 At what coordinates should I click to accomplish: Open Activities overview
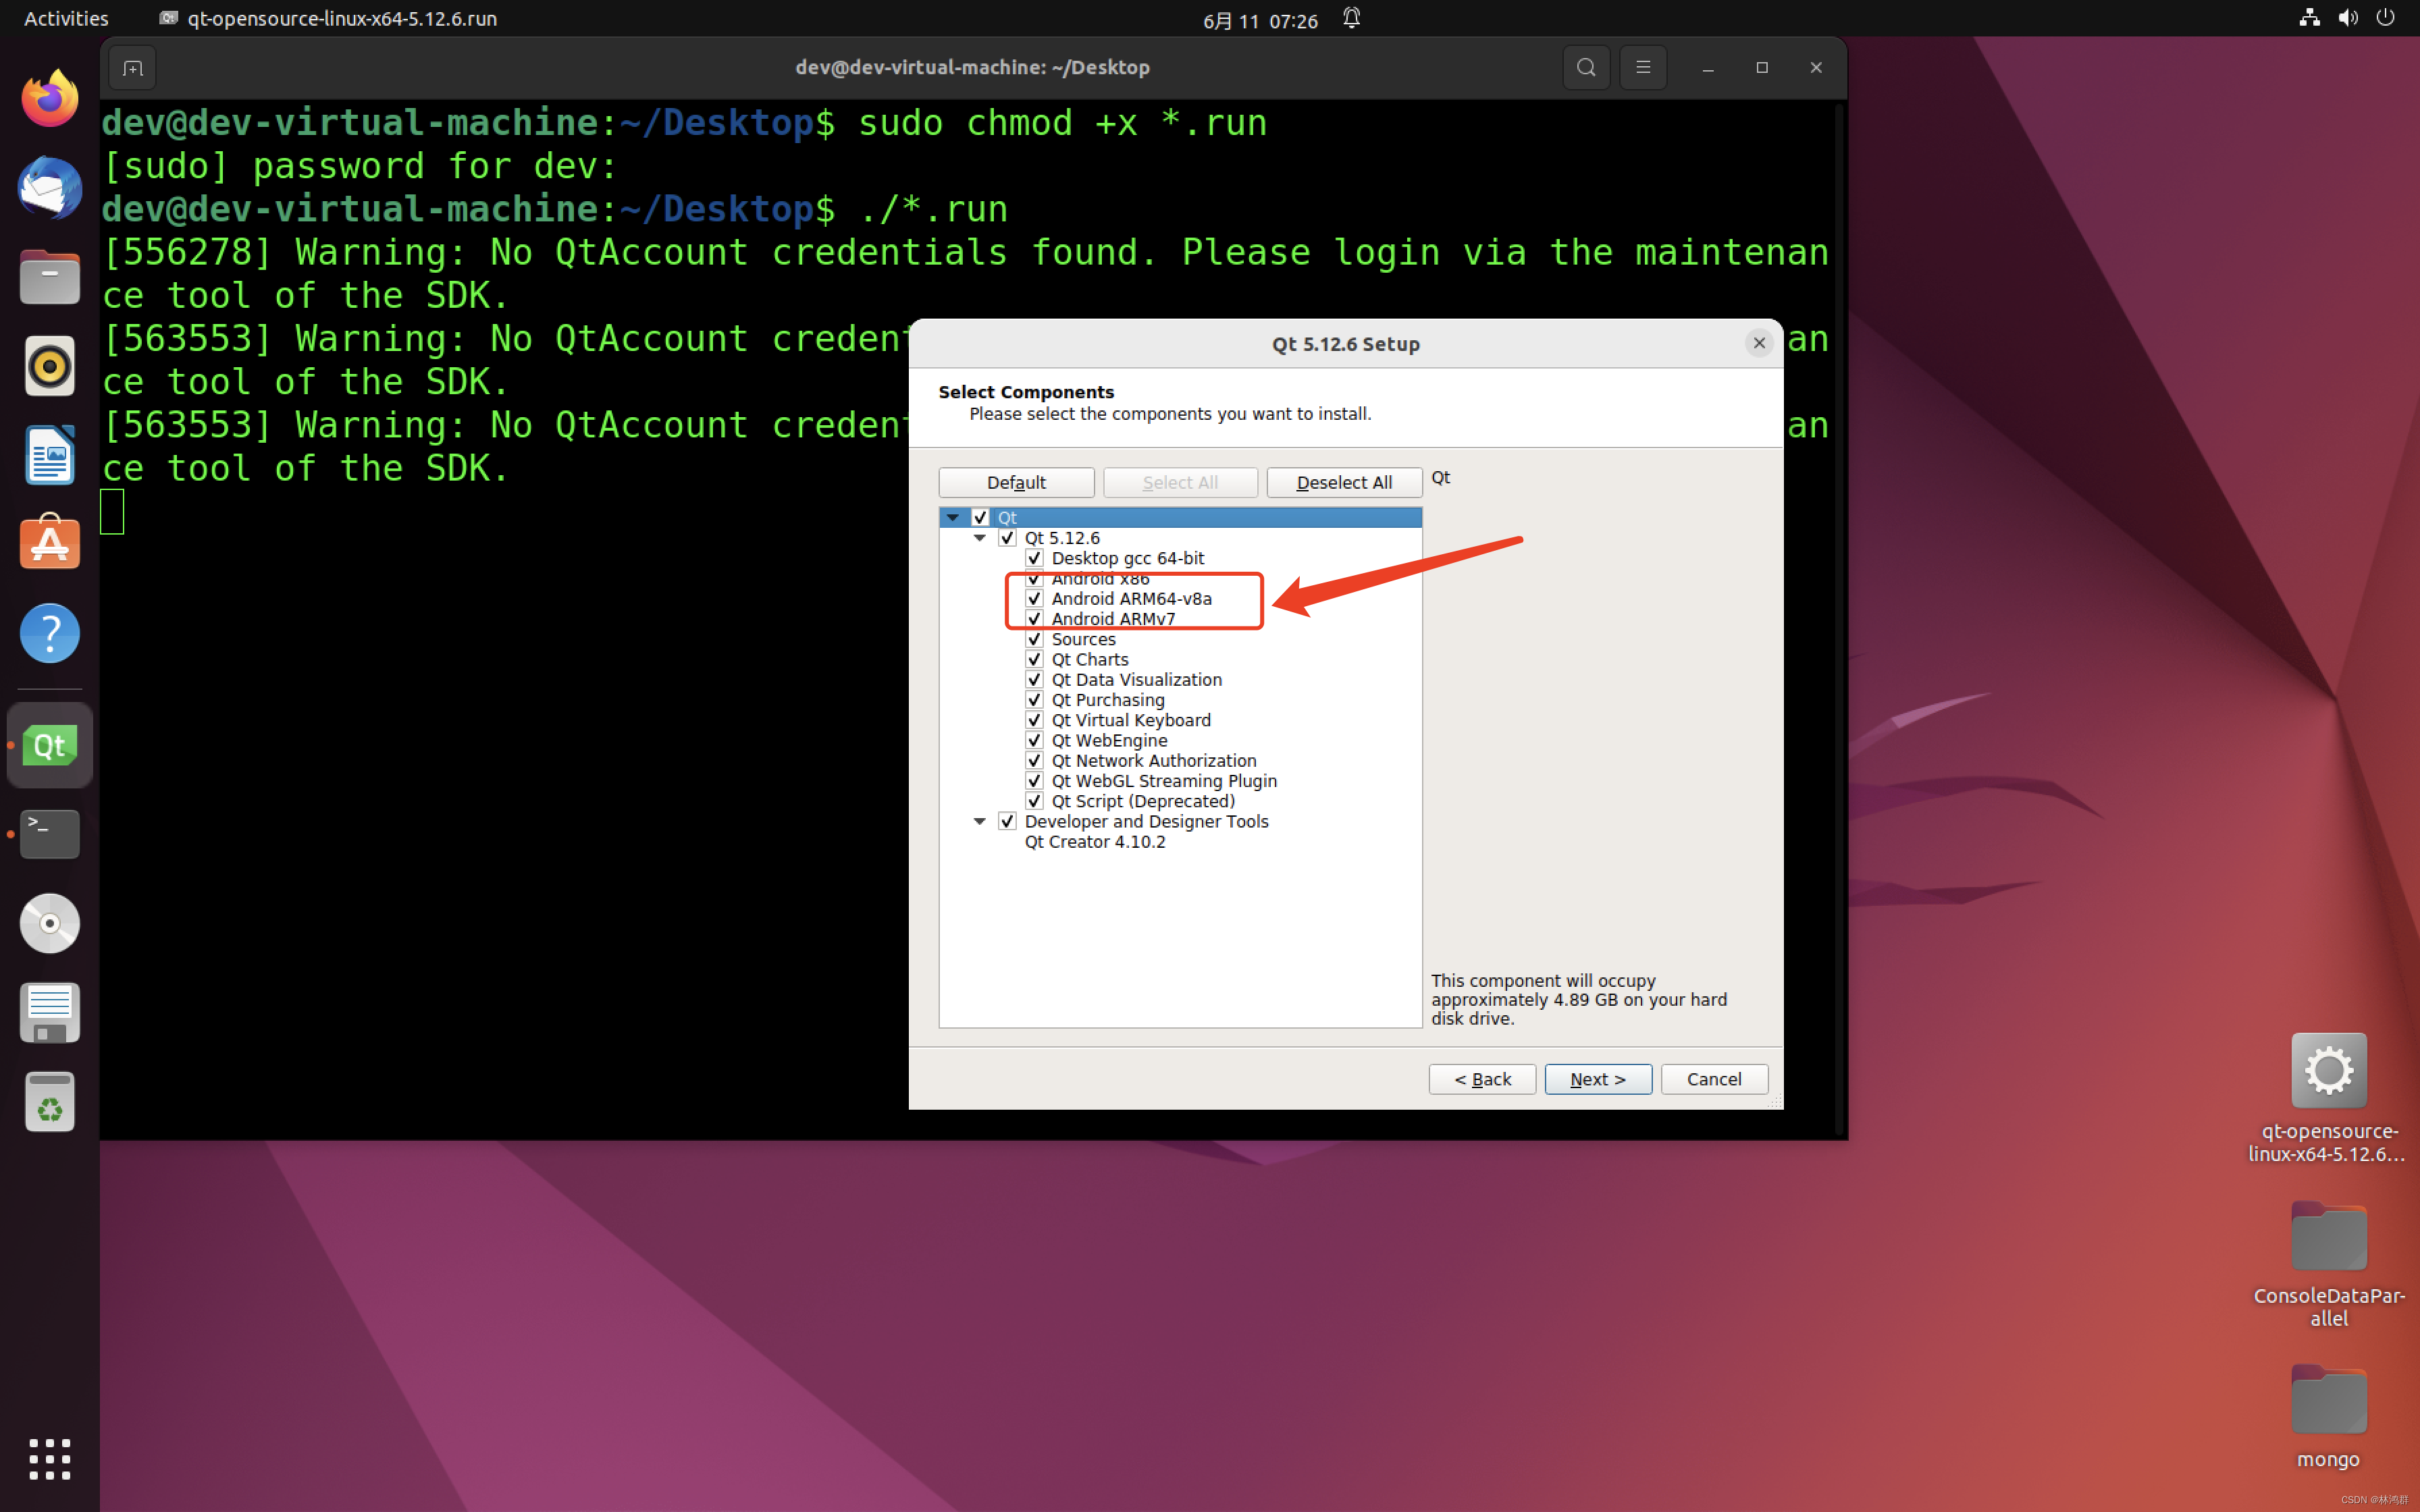pos(66,18)
